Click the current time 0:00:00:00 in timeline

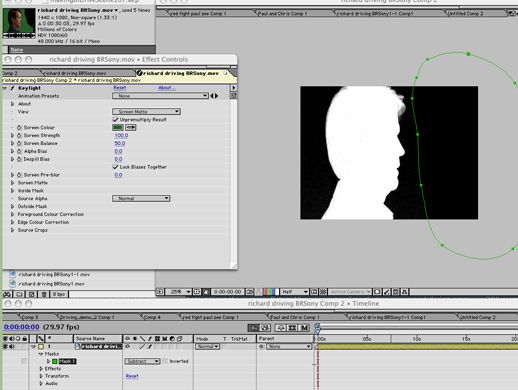[x=22, y=327]
